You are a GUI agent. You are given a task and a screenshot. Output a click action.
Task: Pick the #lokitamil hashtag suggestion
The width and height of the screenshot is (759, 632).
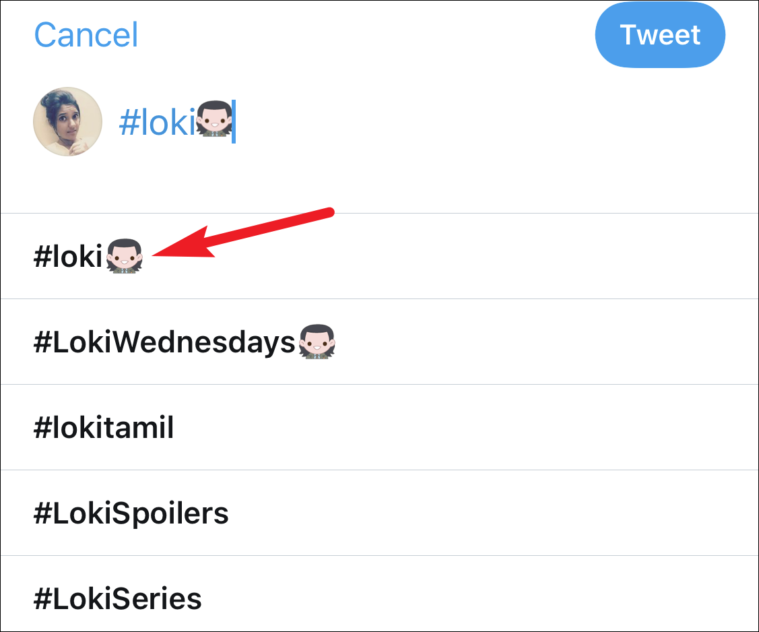click(x=104, y=428)
